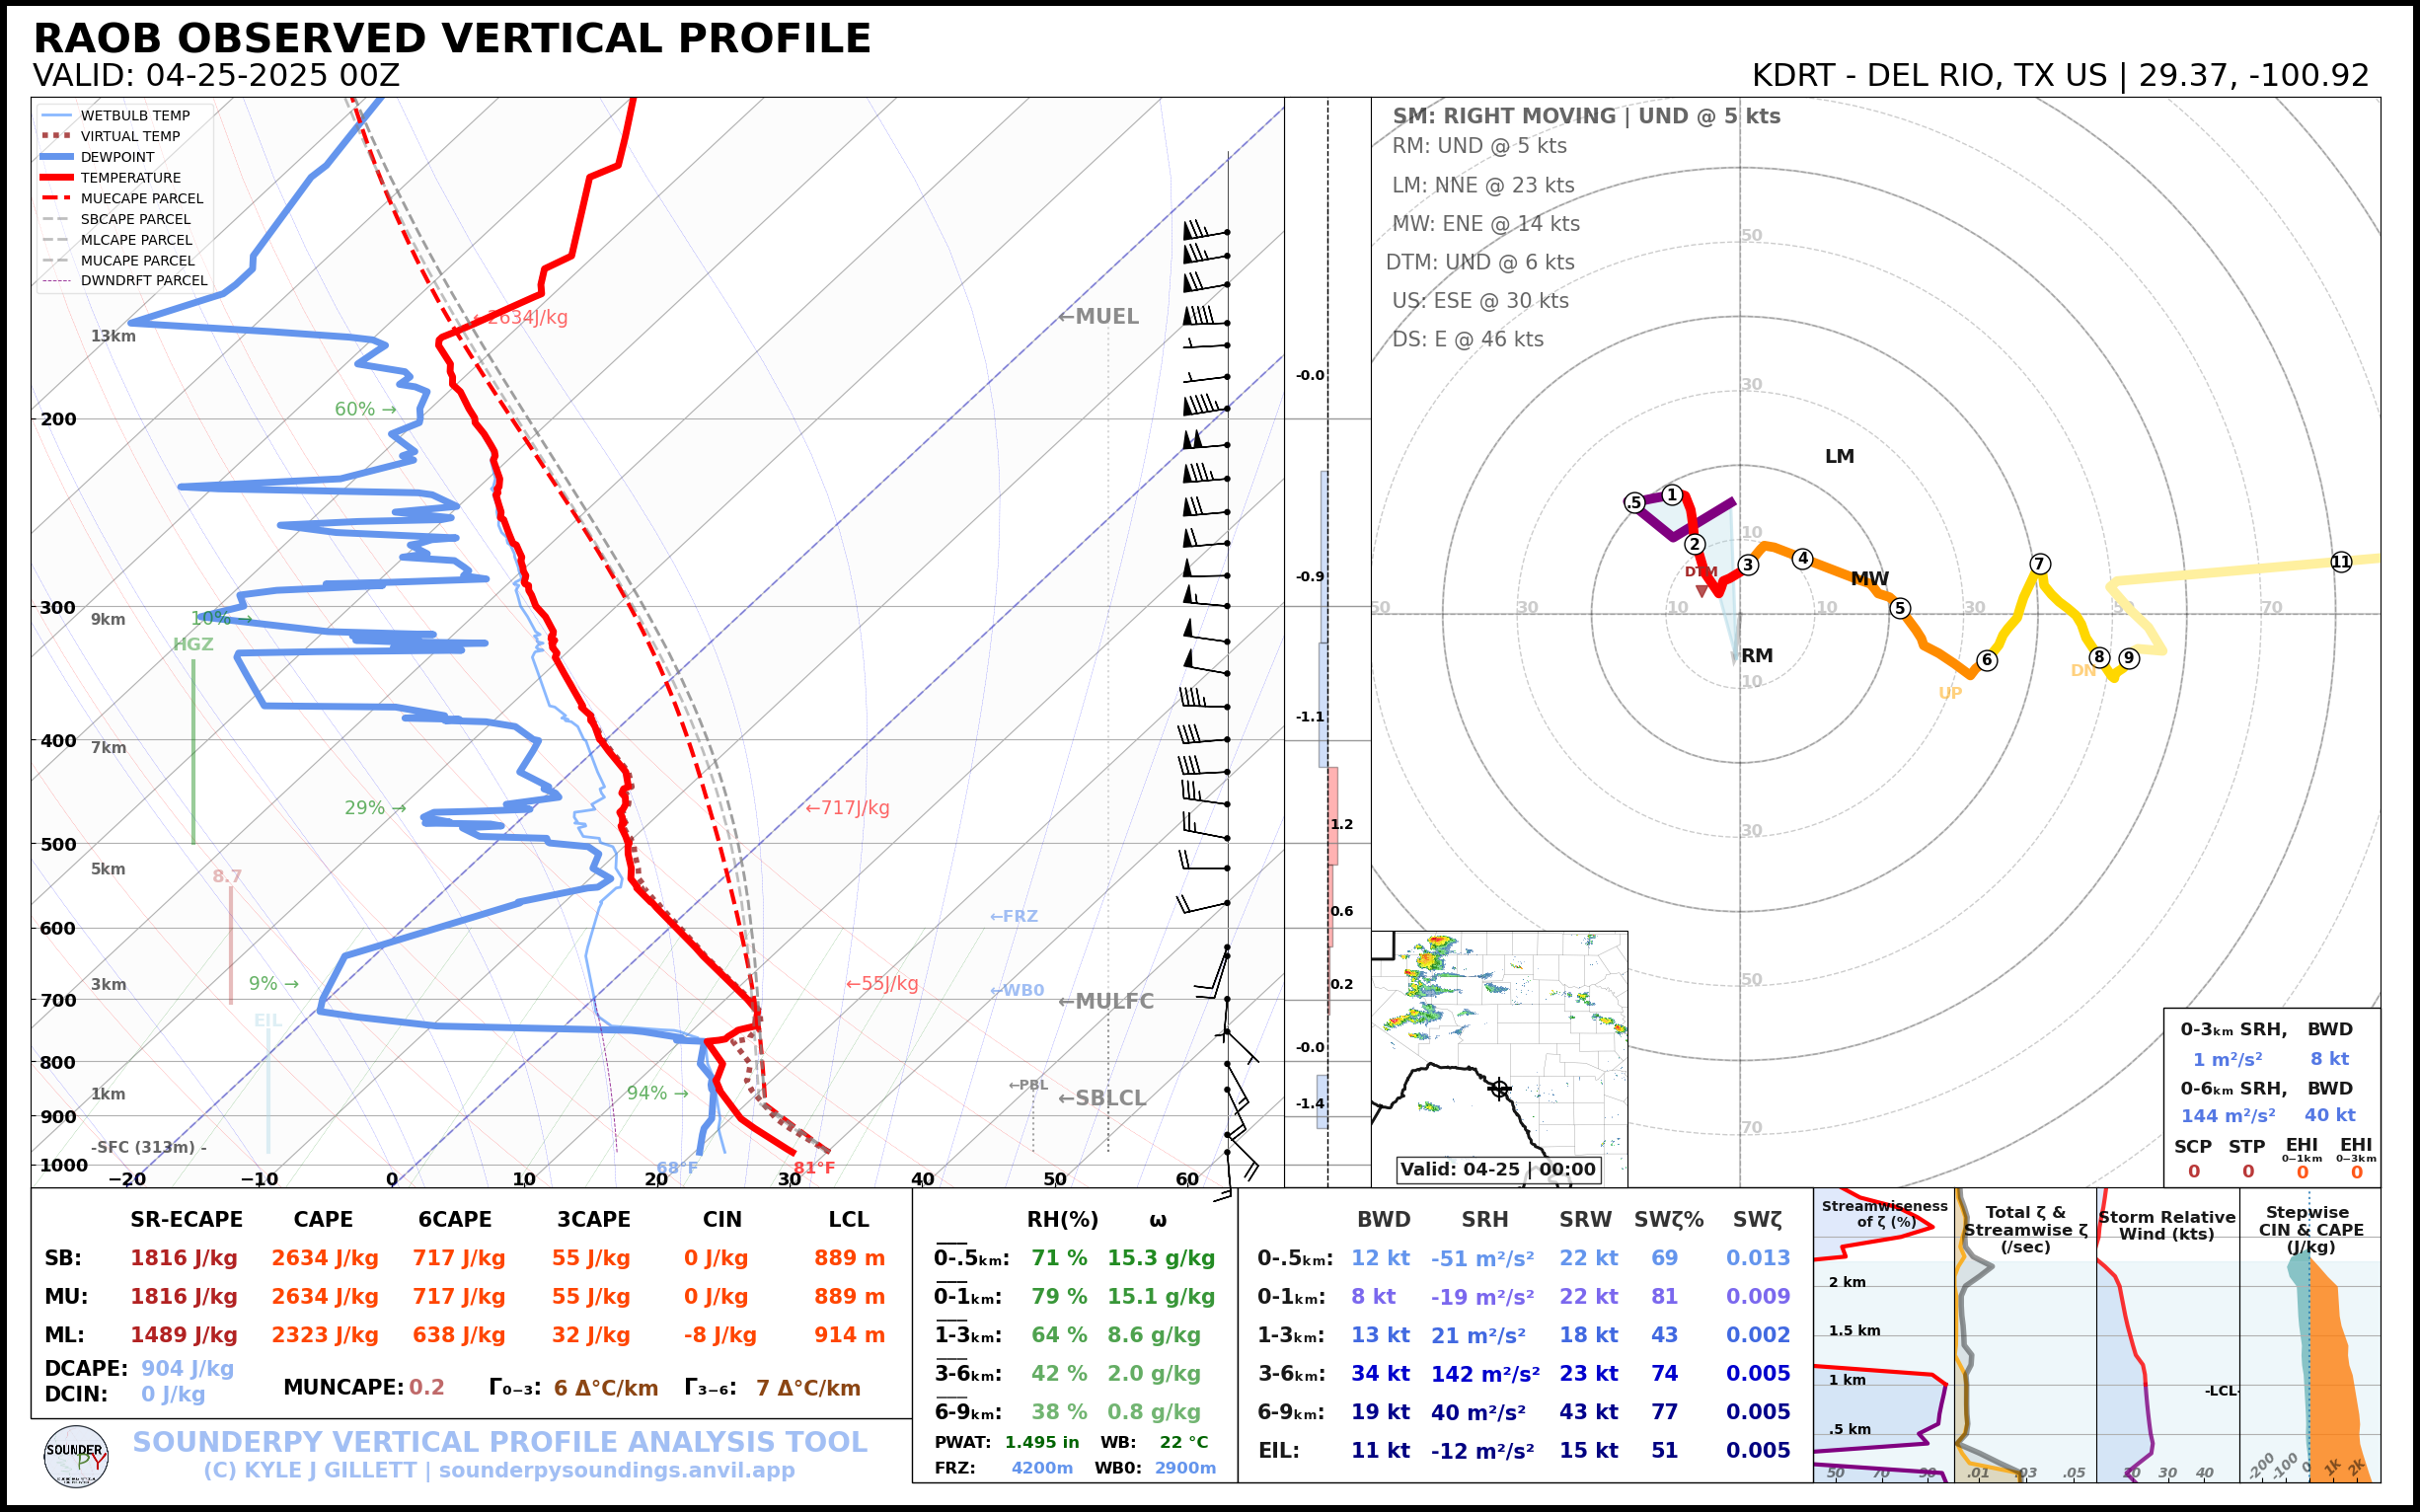Screen dimensions: 2420x1512
Task: Click the SB CAPE value 2634 J/kg
Action: (x=324, y=1258)
